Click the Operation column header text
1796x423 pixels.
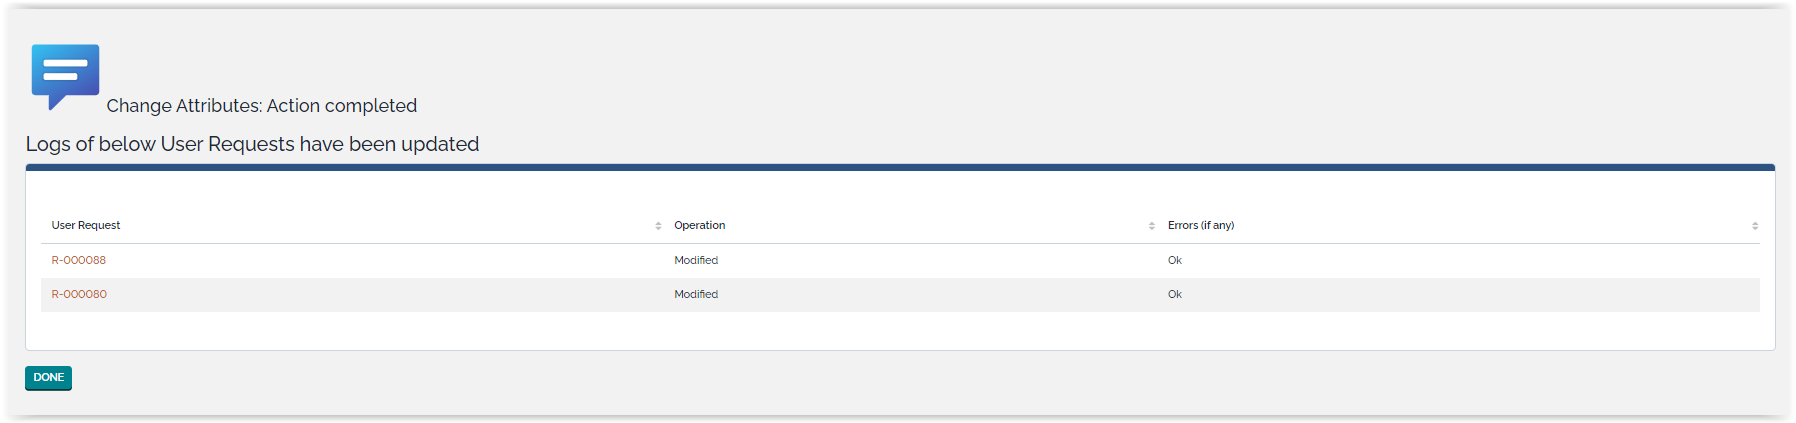click(x=700, y=226)
